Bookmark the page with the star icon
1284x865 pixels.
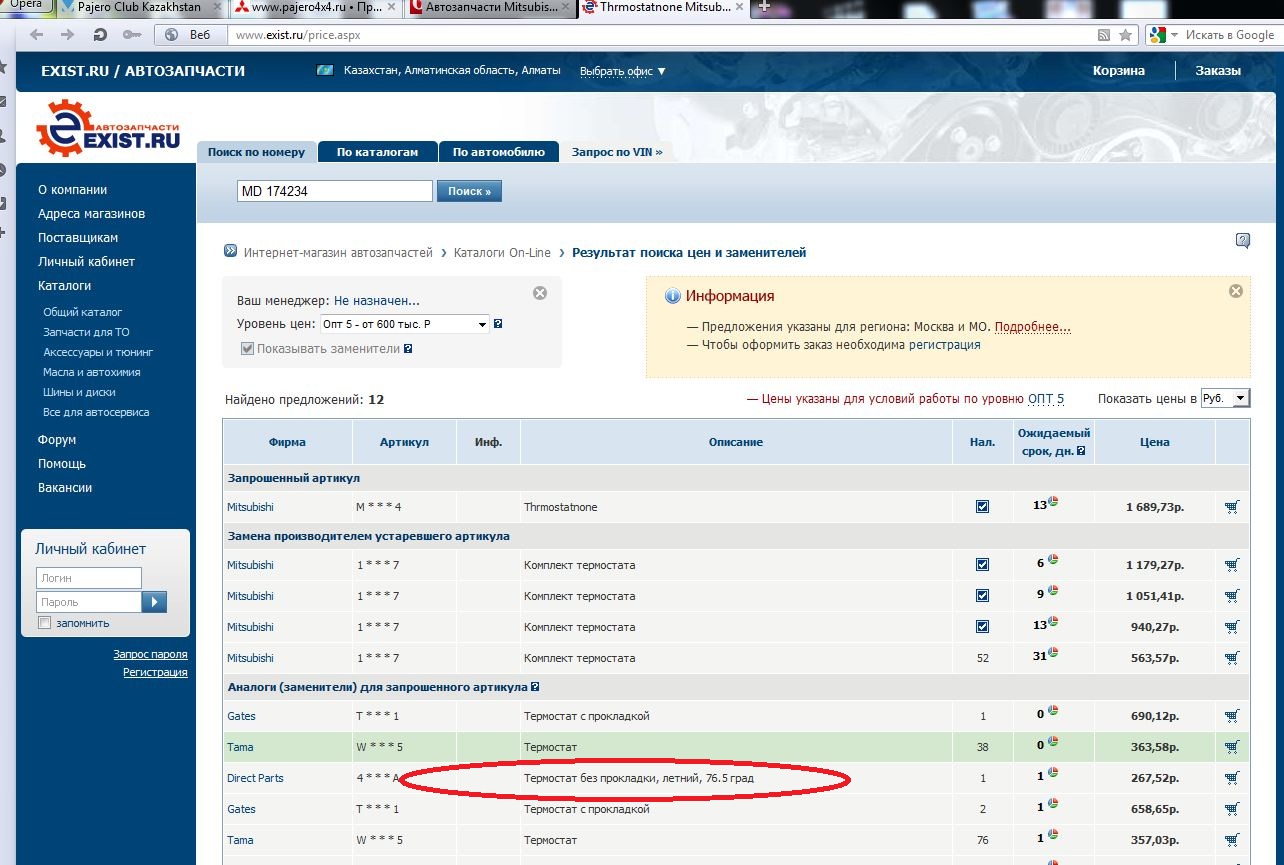1126,35
